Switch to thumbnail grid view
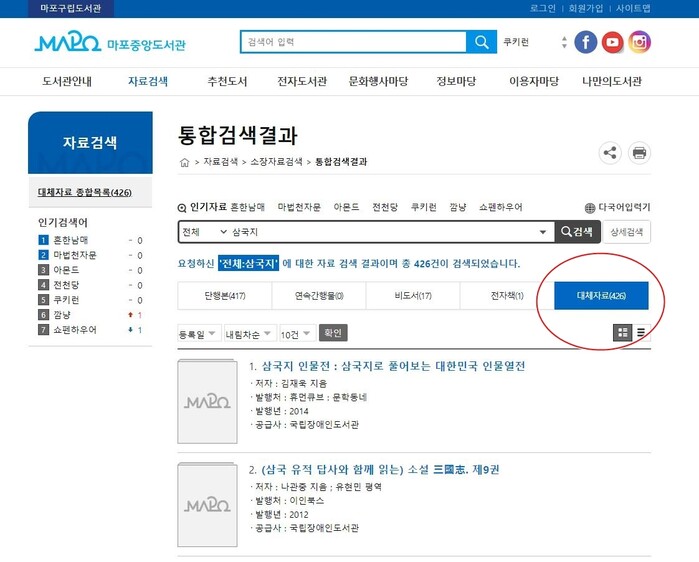The height and width of the screenshot is (562, 699). pos(623,333)
